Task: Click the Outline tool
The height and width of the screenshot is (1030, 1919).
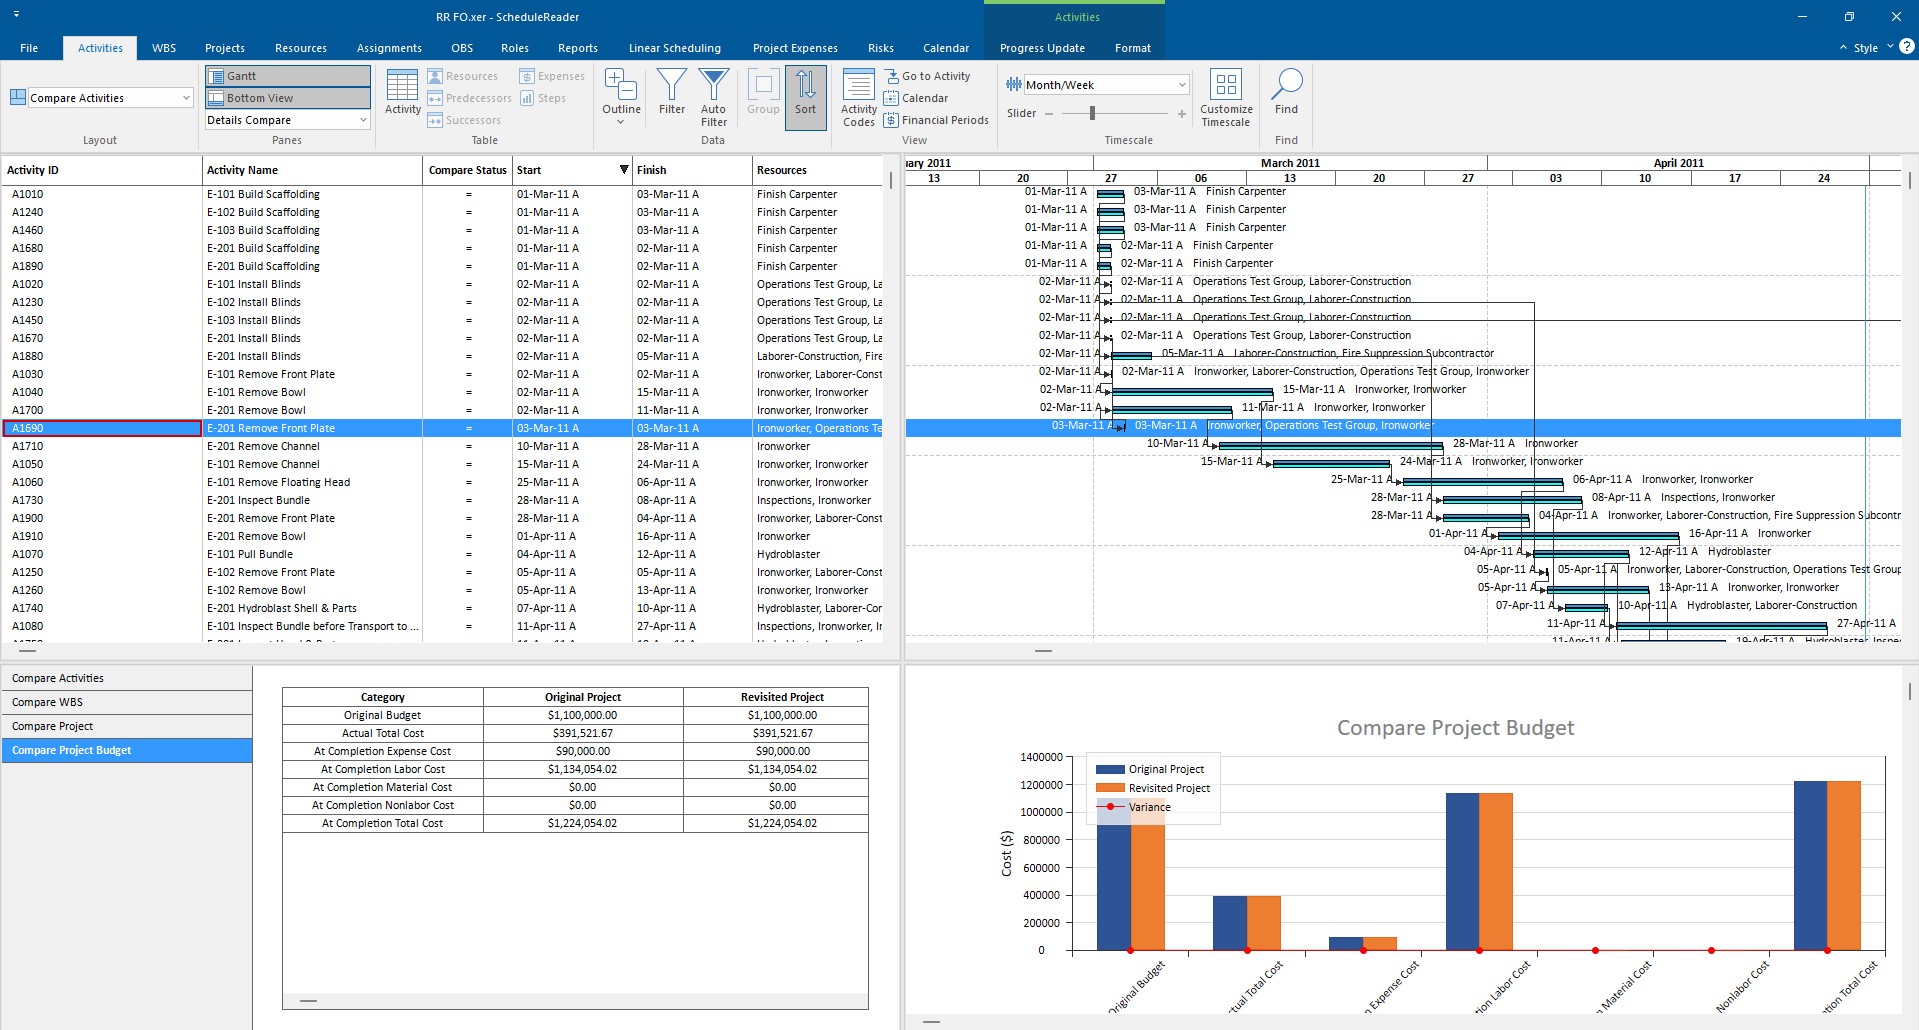Action: (621, 93)
